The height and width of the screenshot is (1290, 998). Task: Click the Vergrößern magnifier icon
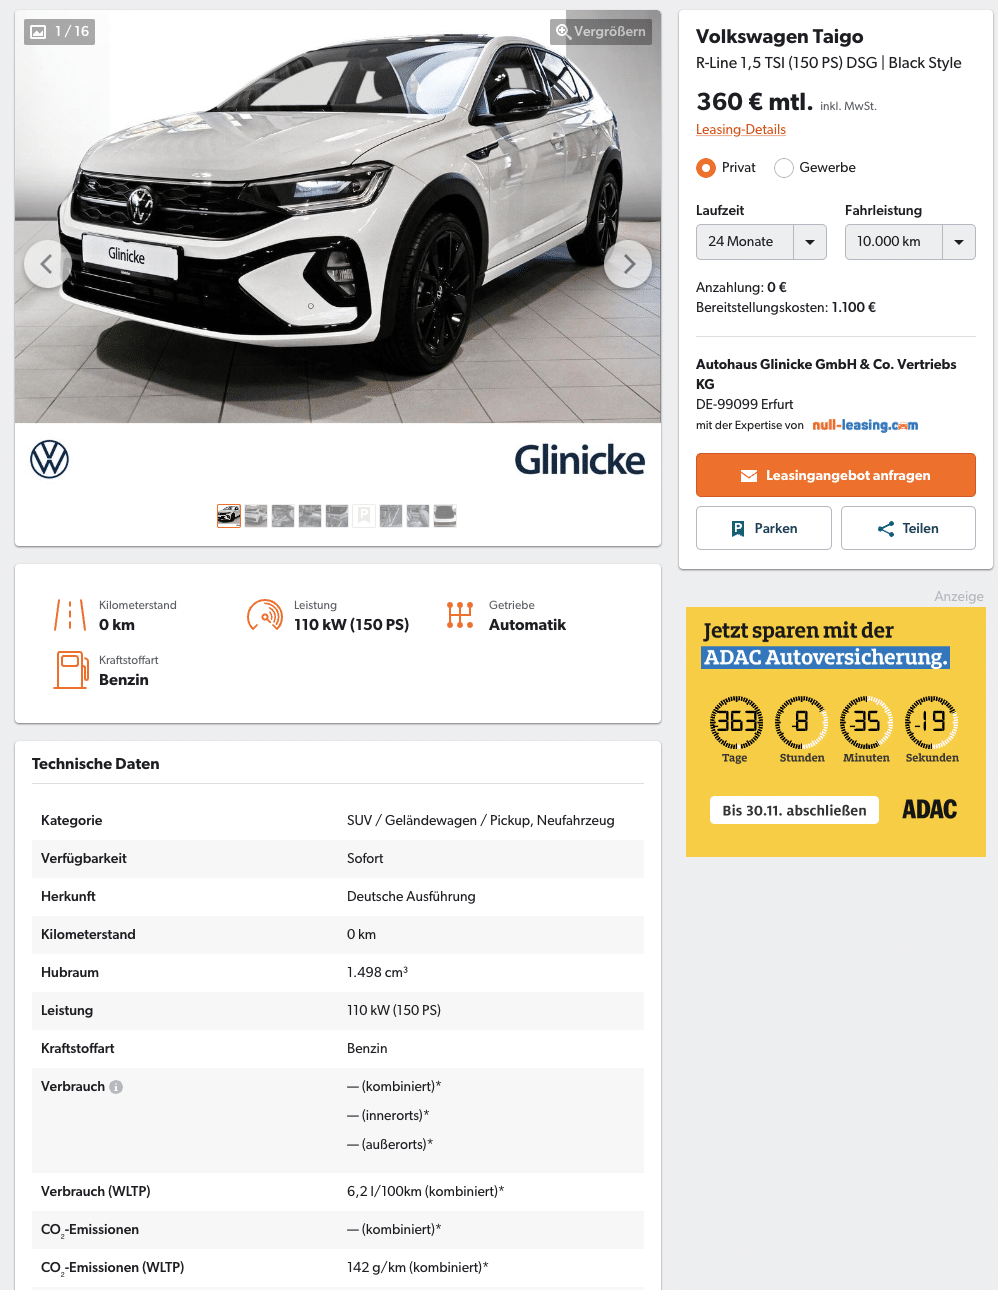coord(563,31)
